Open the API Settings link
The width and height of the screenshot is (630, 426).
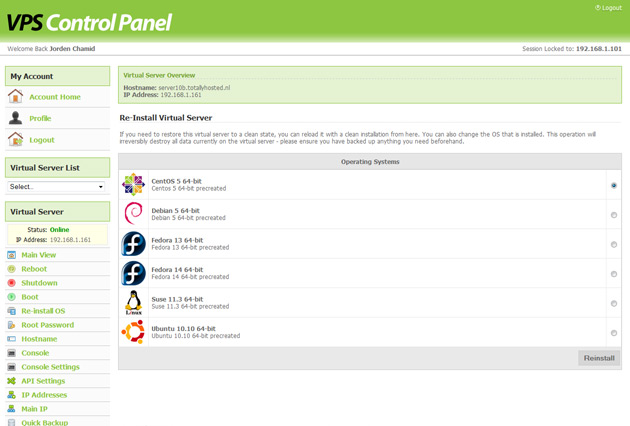pos(43,381)
